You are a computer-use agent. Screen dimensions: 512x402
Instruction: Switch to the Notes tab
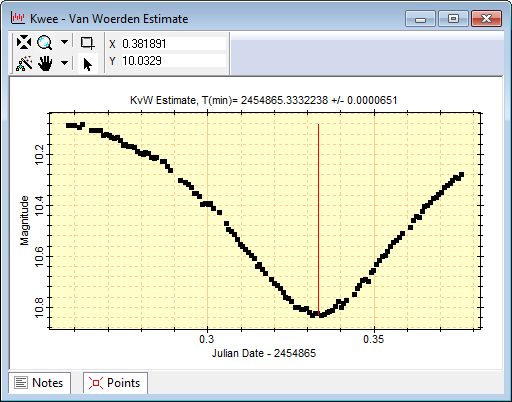click(39, 383)
